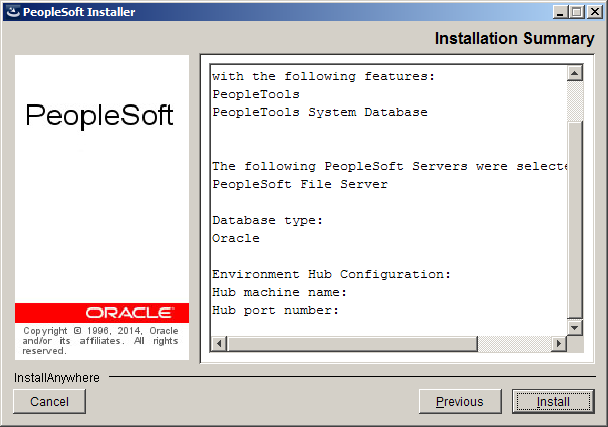The image size is (608, 427).
Task: Click the vertical scrollbar thumb
Action: tap(575, 220)
